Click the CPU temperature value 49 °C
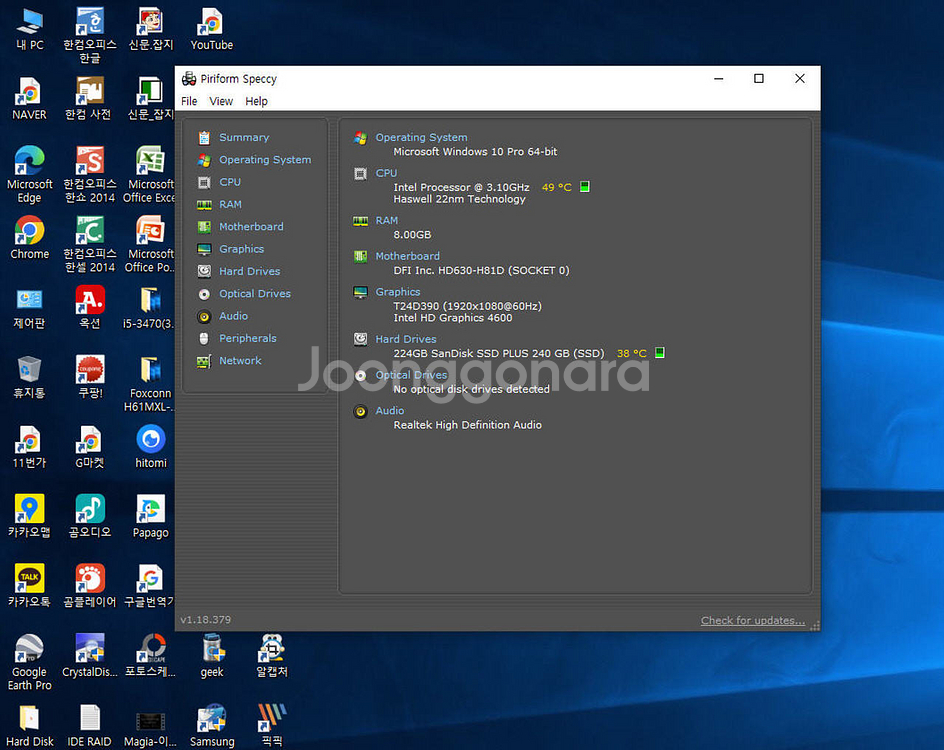The width and height of the screenshot is (944, 750). pyautogui.click(x=556, y=187)
